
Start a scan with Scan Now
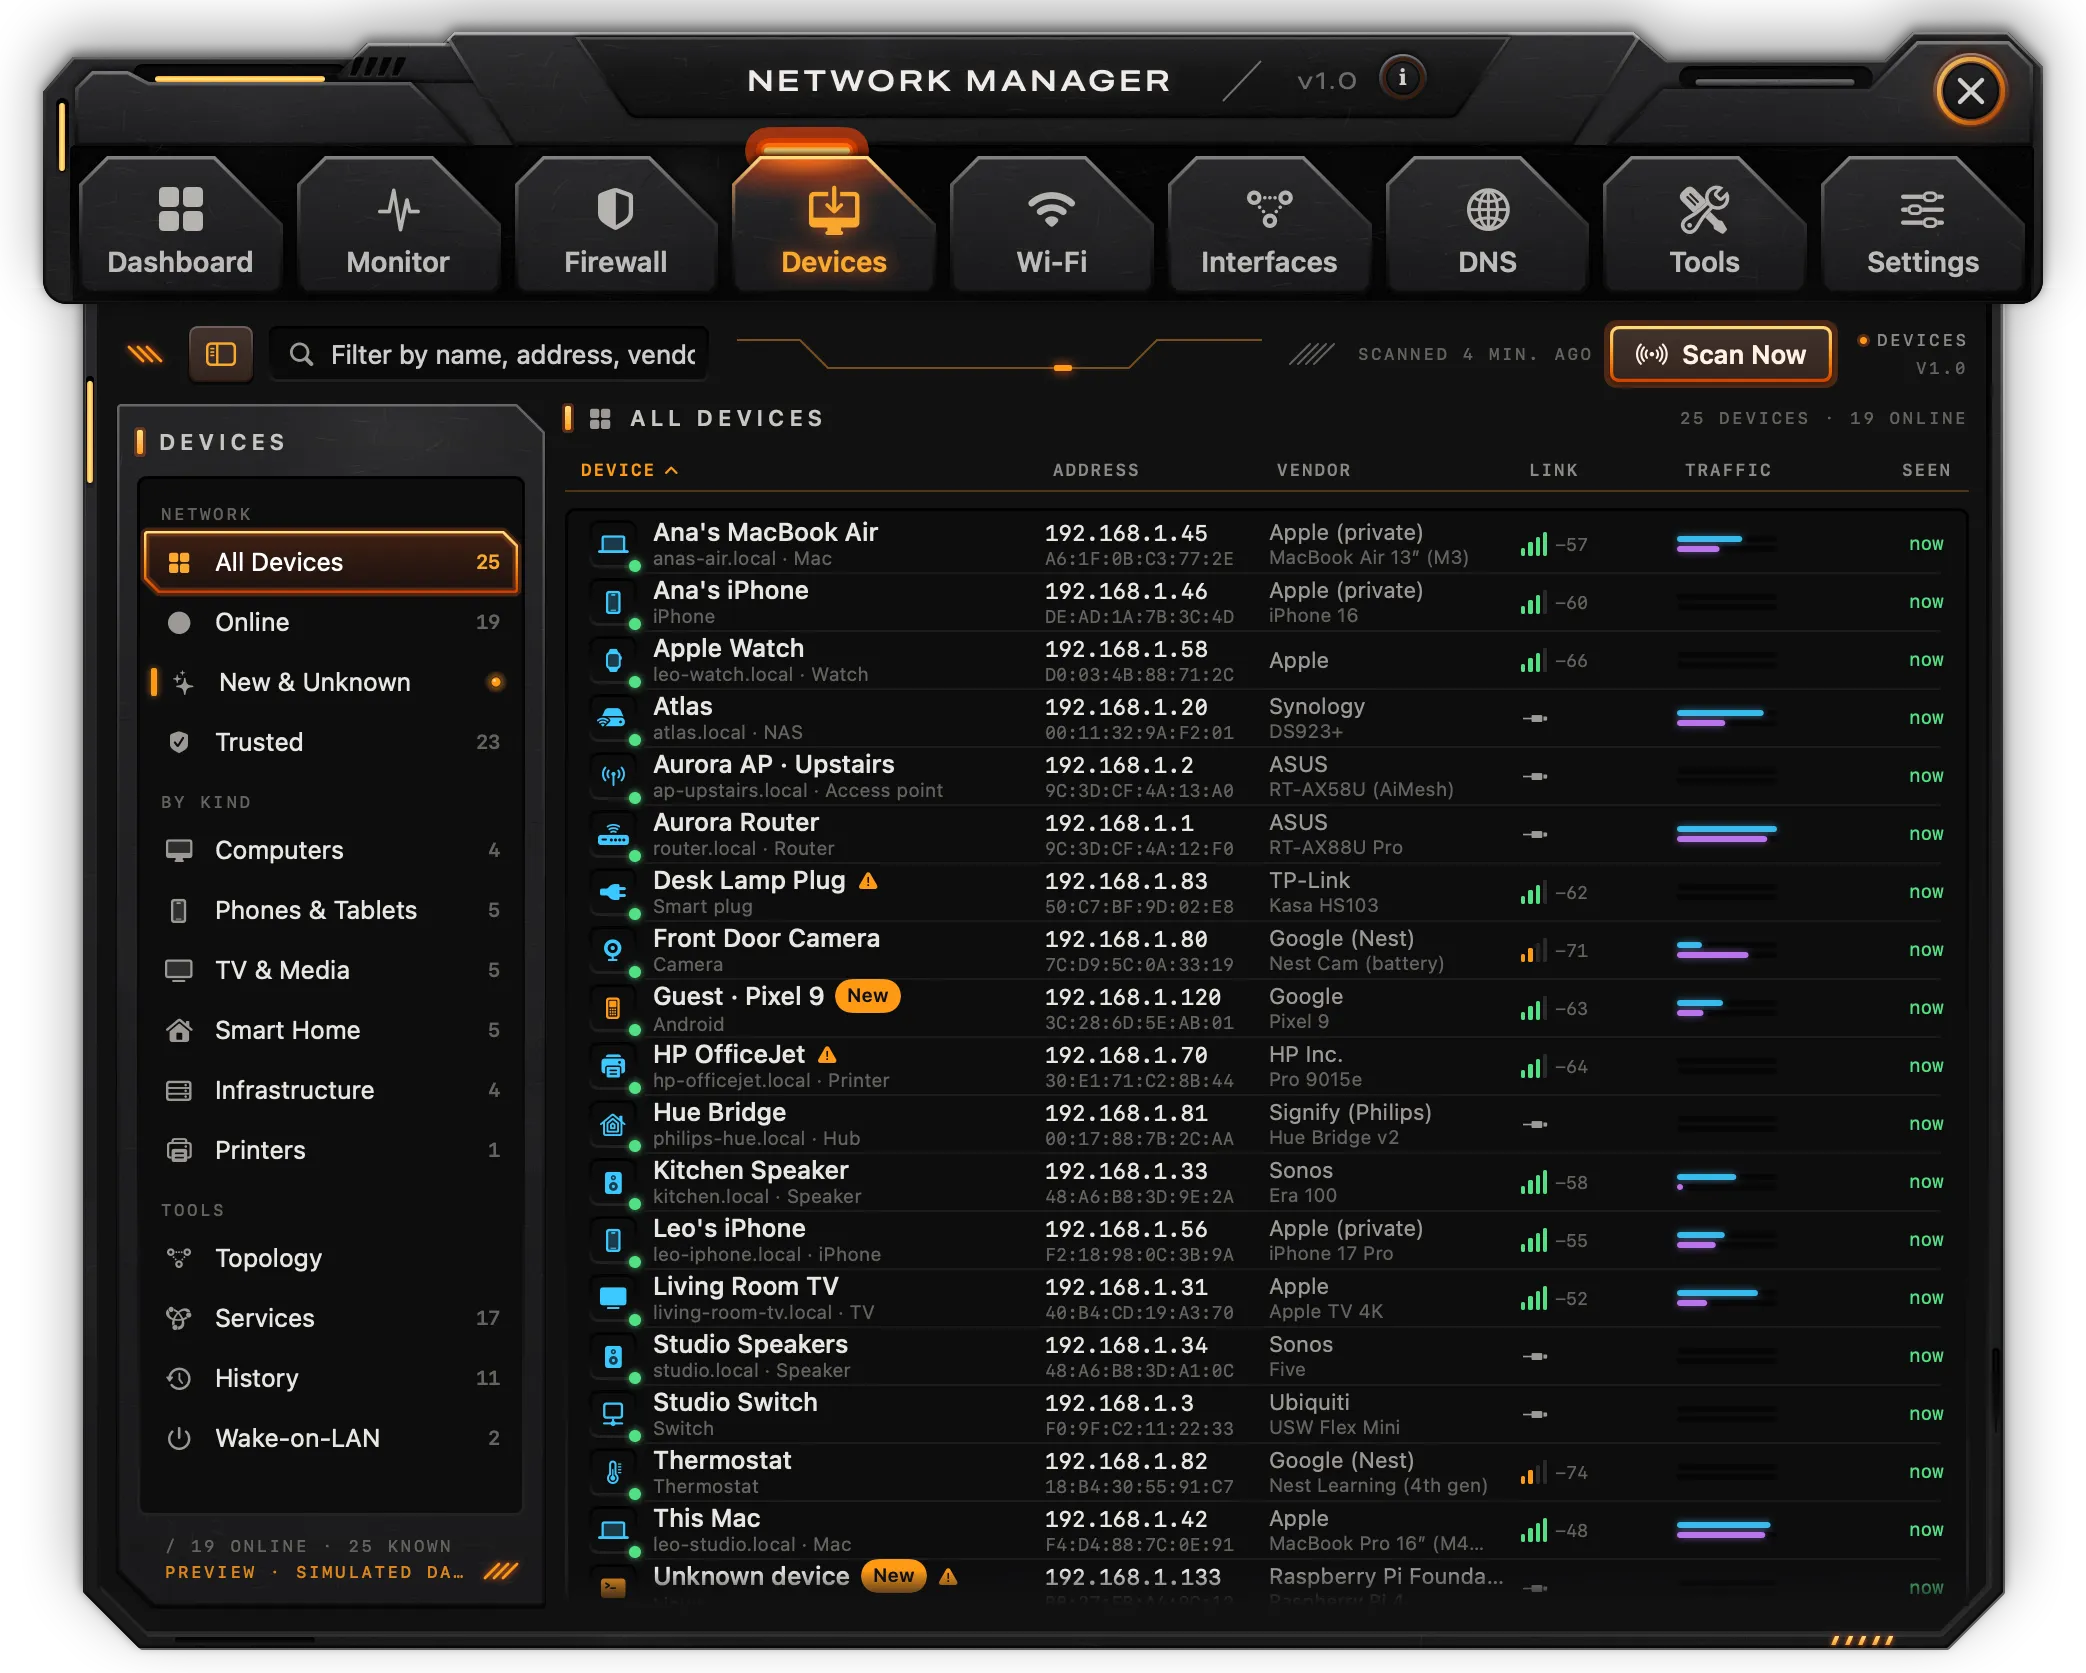point(1721,354)
